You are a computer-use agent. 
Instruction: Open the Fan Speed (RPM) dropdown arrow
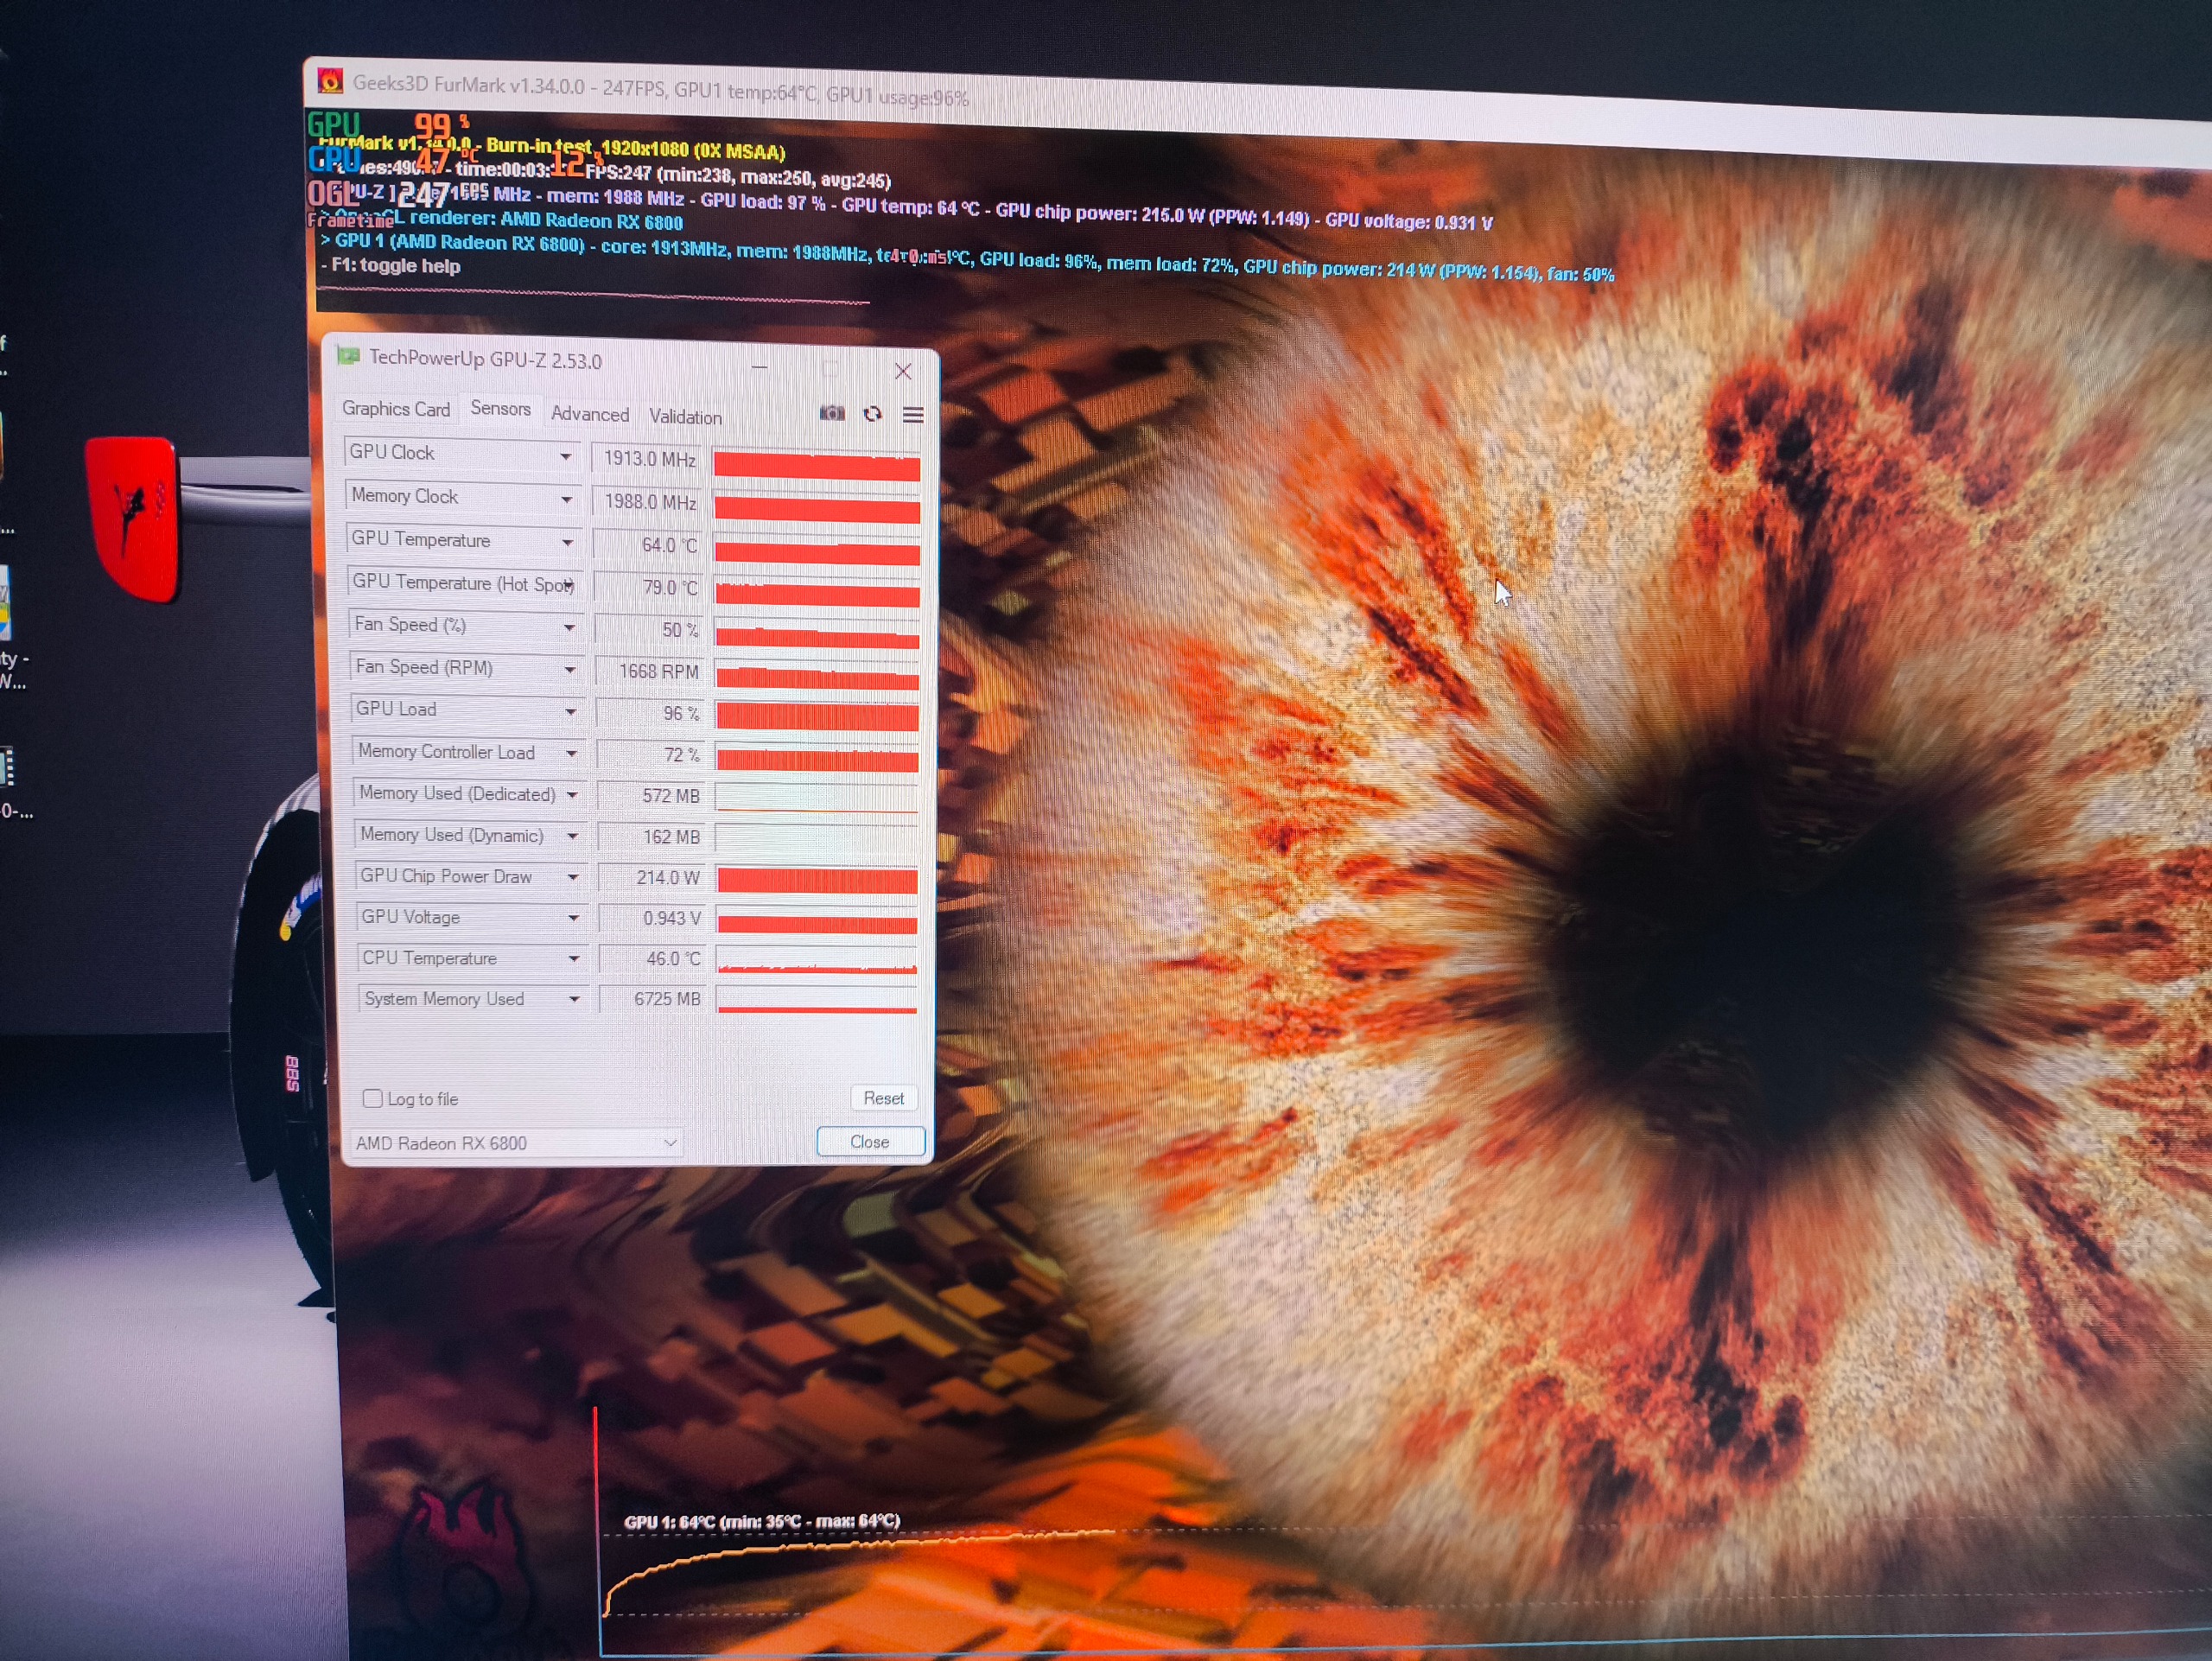[570, 670]
